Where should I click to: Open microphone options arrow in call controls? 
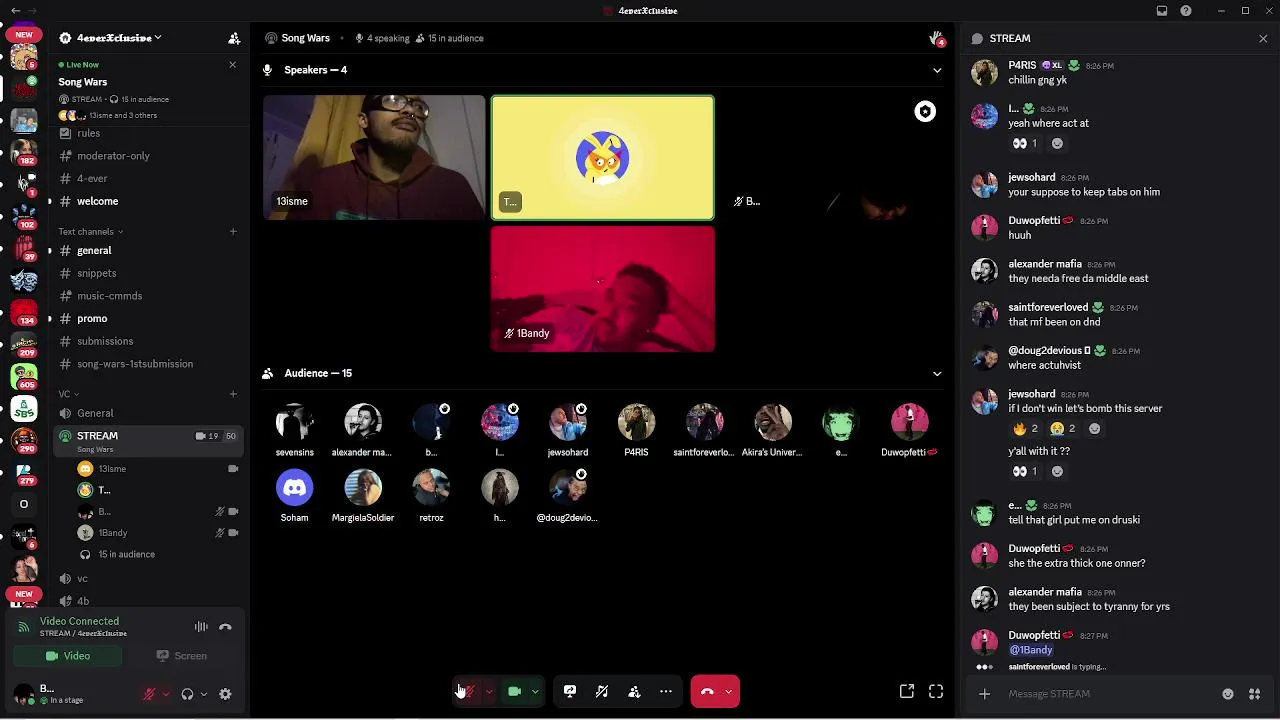(x=489, y=691)
